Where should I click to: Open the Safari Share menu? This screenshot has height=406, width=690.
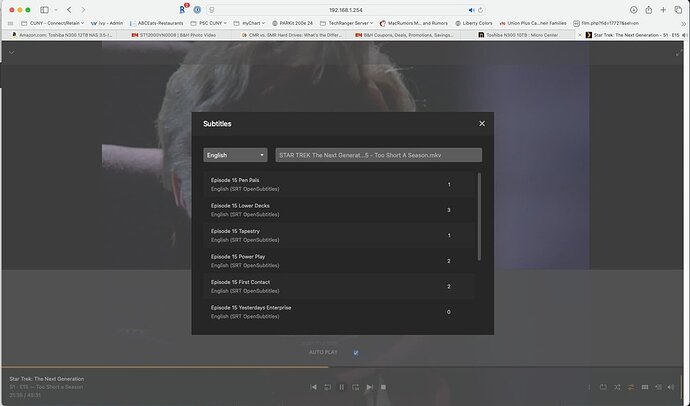[649, 10]
